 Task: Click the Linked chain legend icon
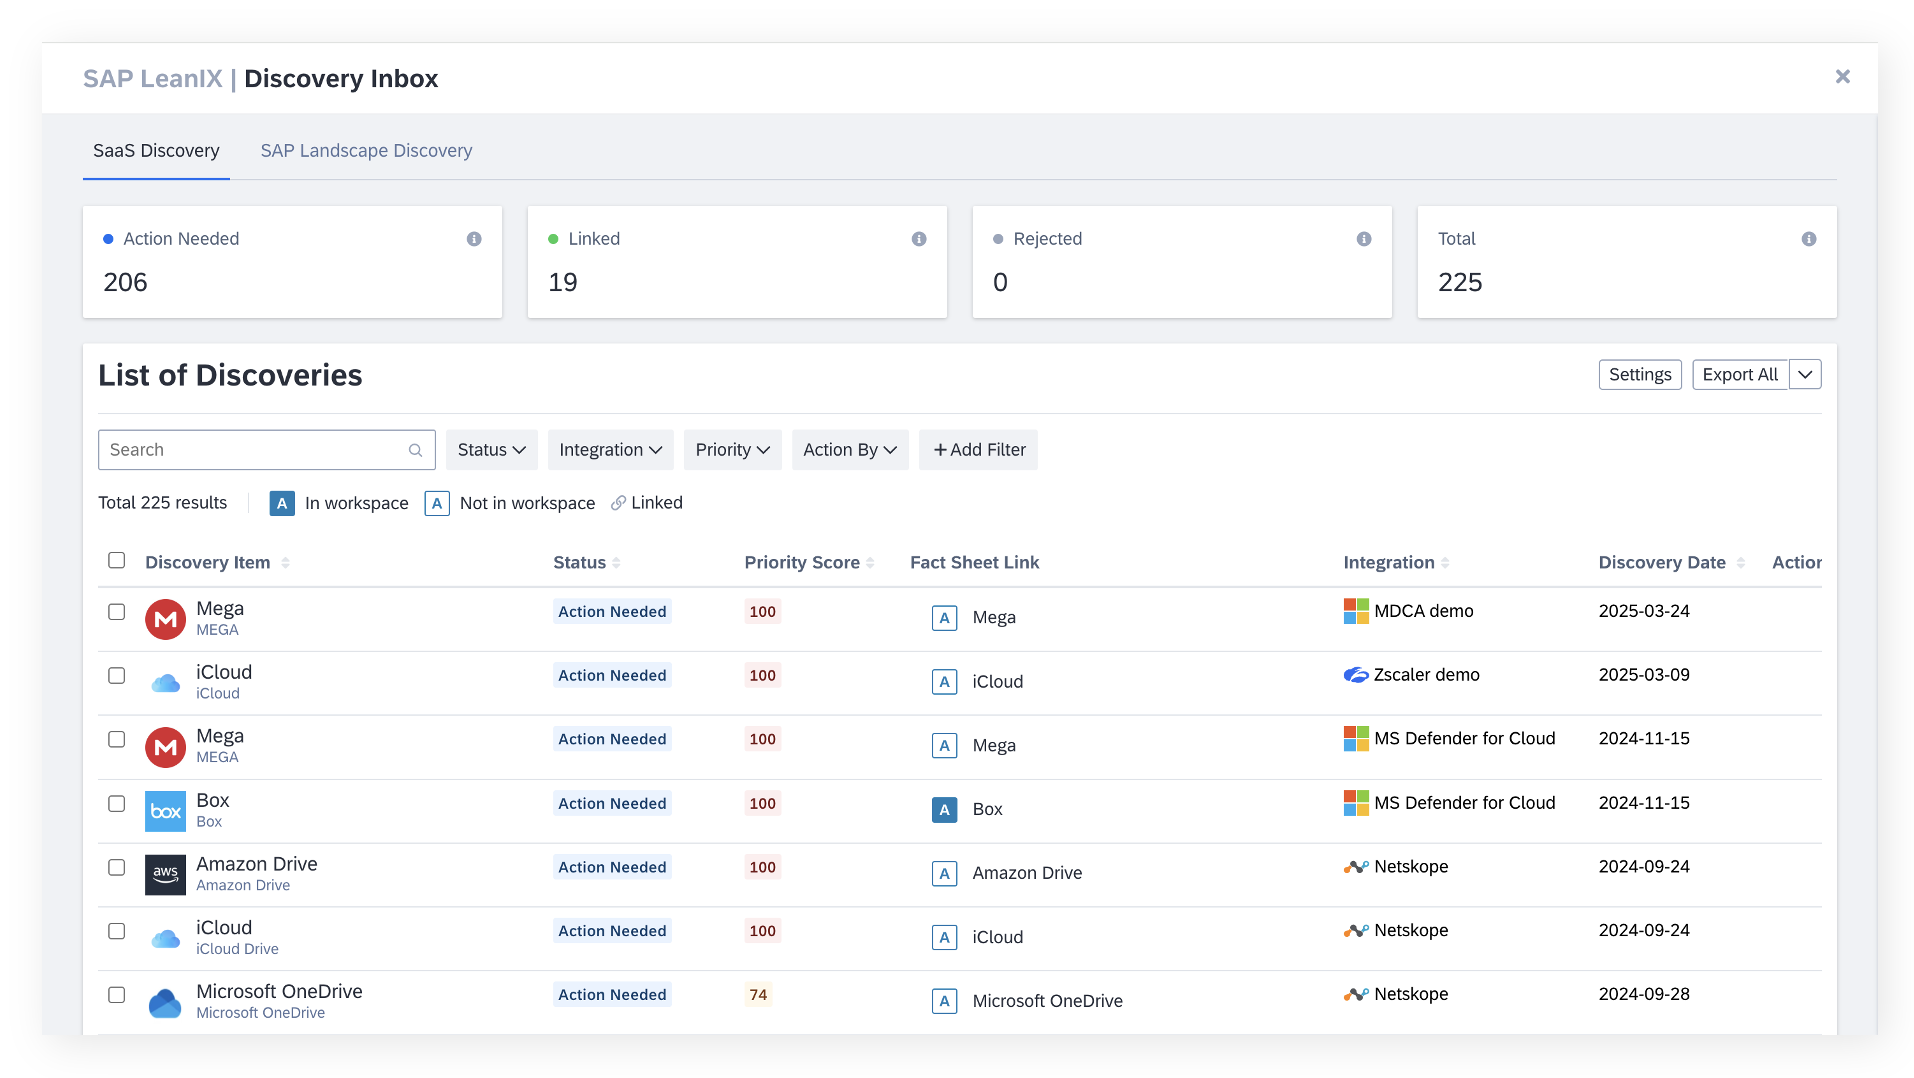click(x=618, y=503)
